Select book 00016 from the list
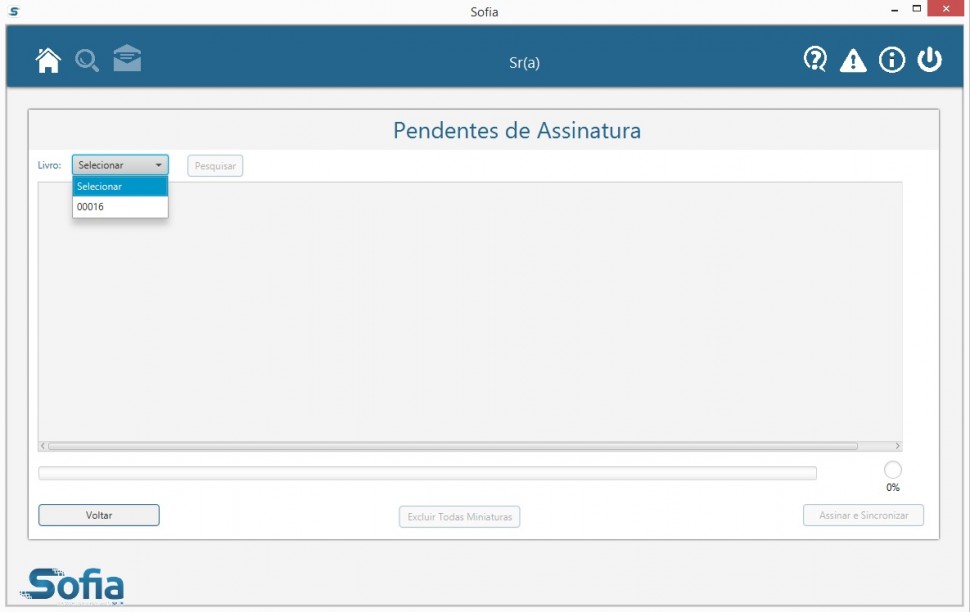Screen dimensions: 970x612 pyautogui.click(x=120, y=207)
